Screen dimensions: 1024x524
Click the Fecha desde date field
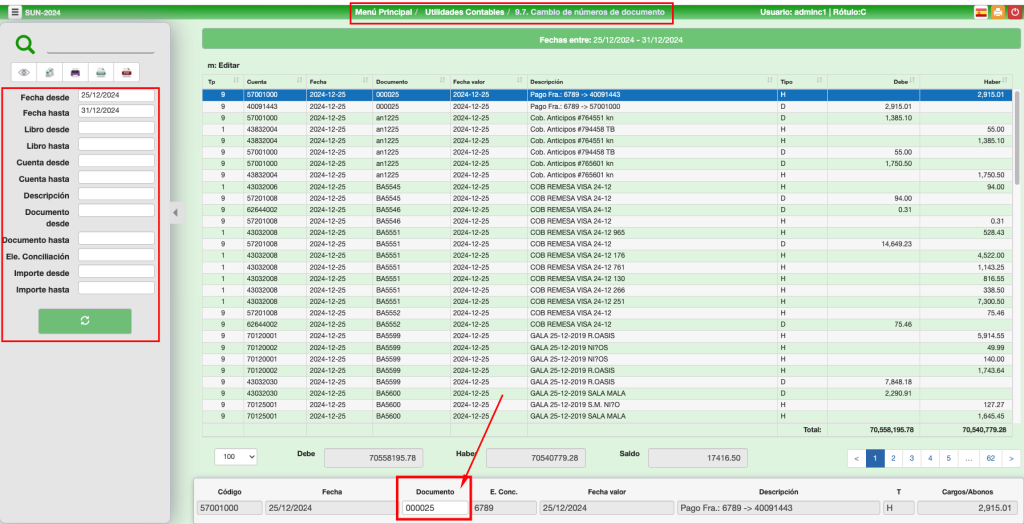pyautogui.click(x=116, y=95)
